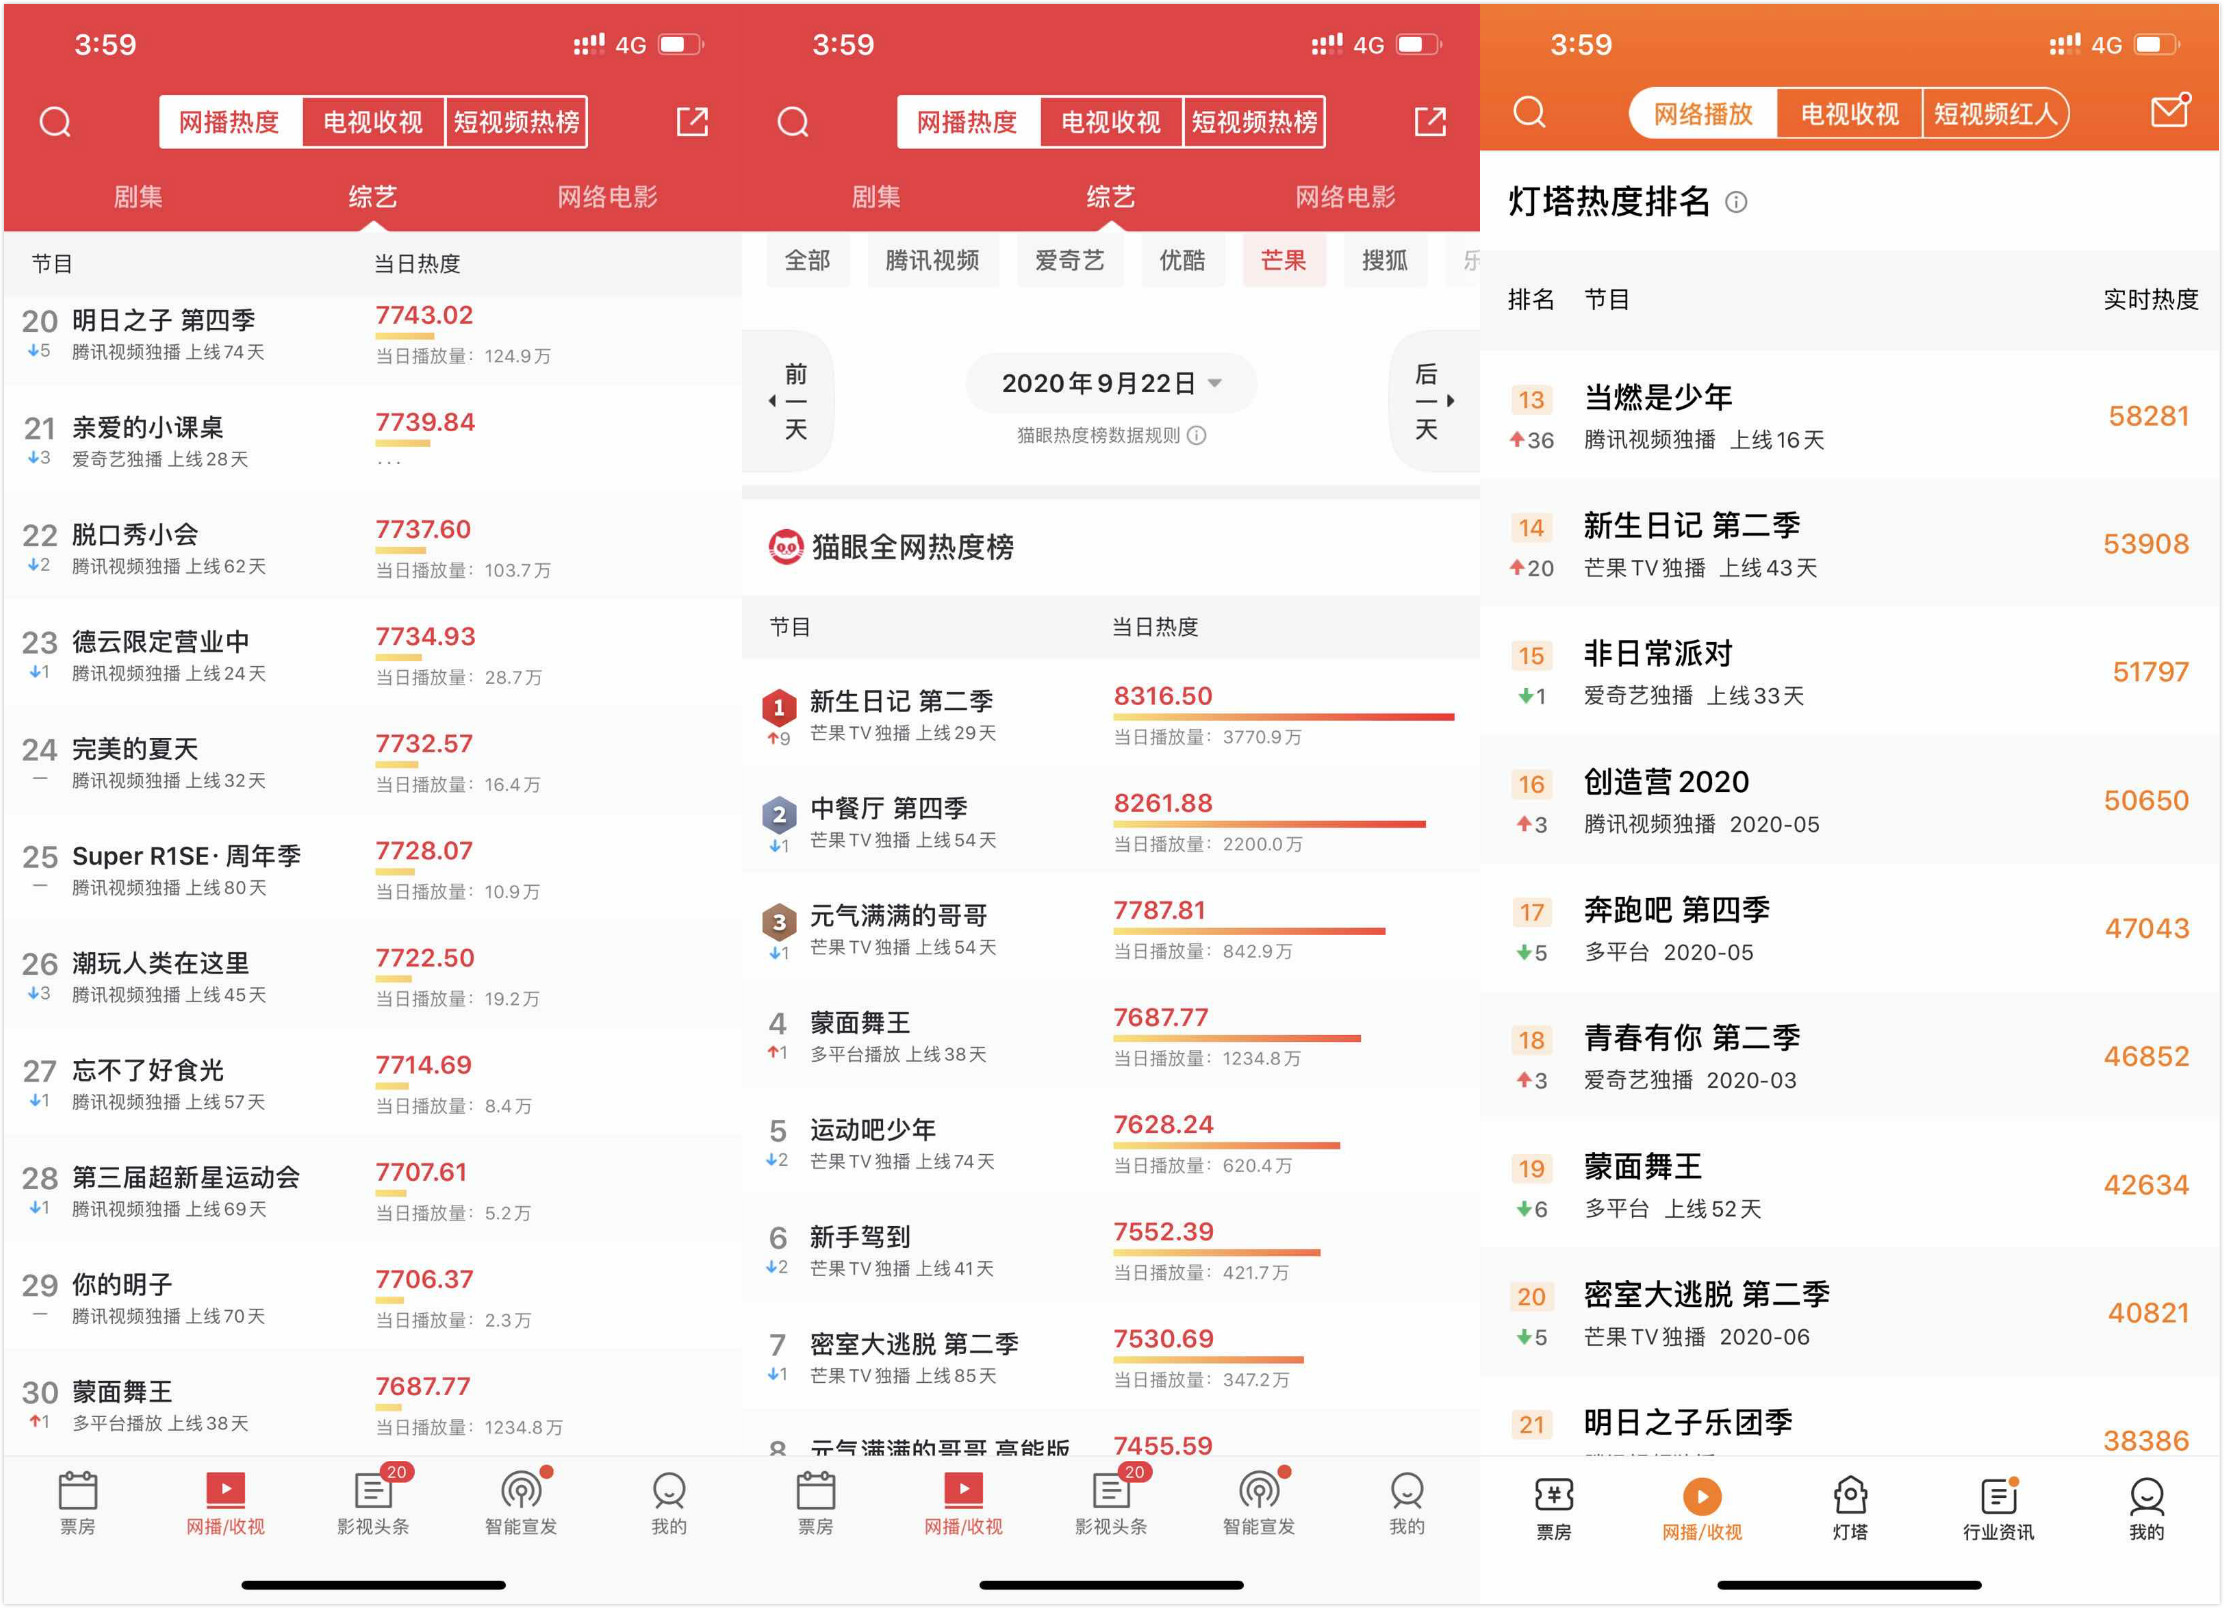Tap the search icon in the middle panel

tap(793, 122)
